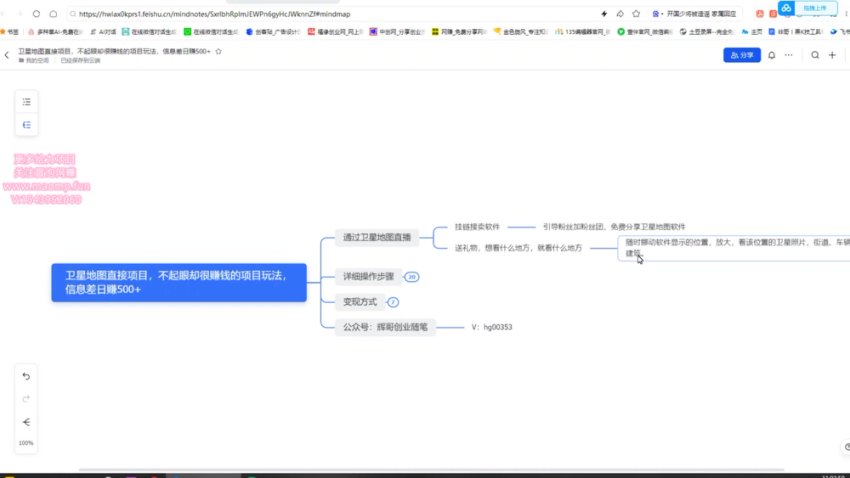Open 我的空间 breadcrumb link

click(x=37, y=61)
